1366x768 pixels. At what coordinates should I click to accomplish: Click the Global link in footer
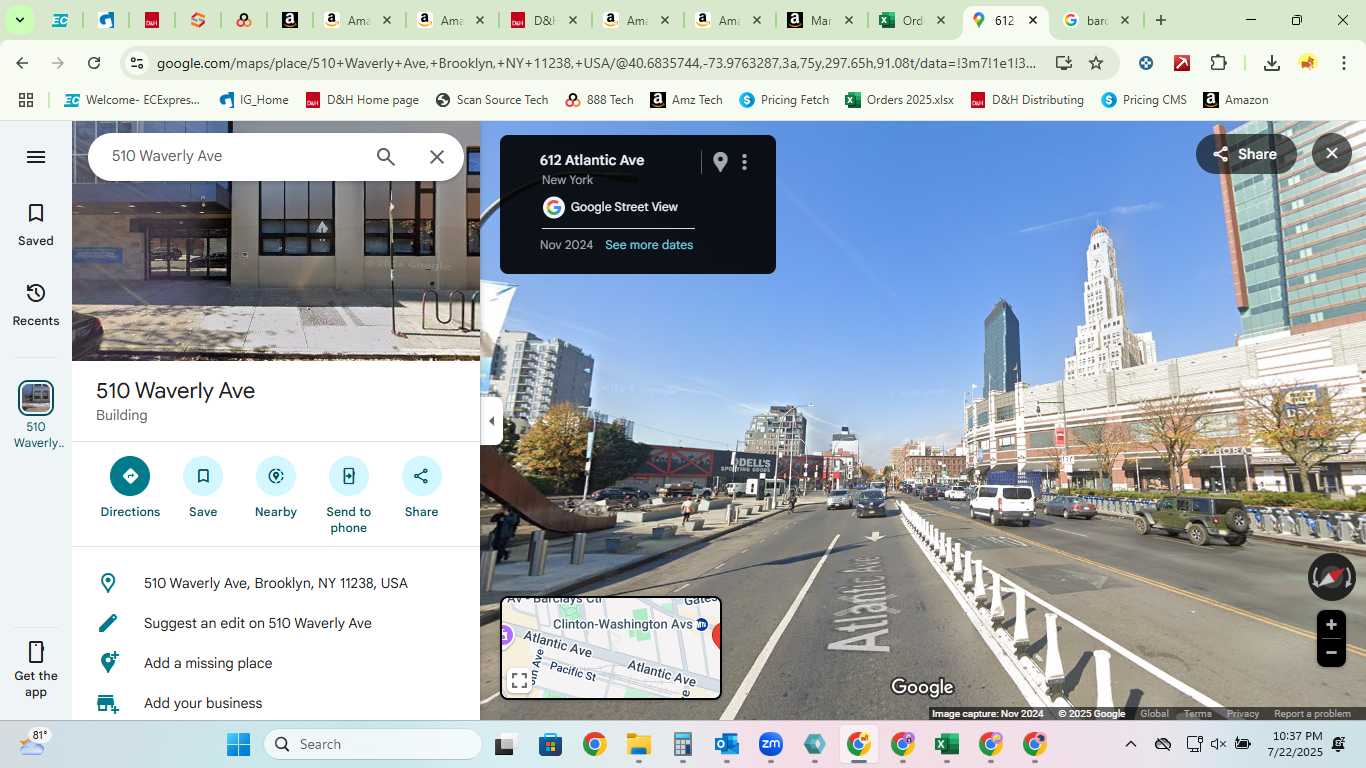tap(1154, 714)
